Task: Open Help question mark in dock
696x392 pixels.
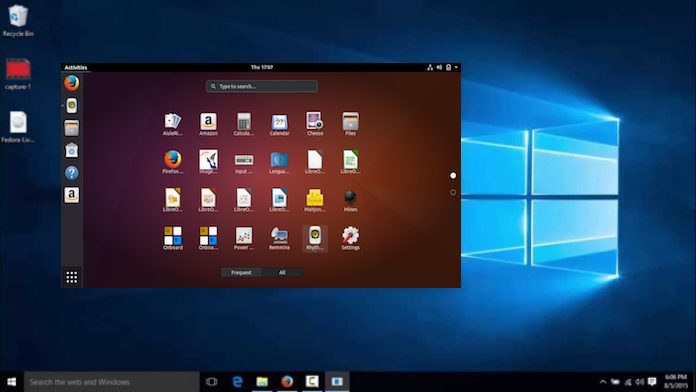Action: tap(71, 173)
